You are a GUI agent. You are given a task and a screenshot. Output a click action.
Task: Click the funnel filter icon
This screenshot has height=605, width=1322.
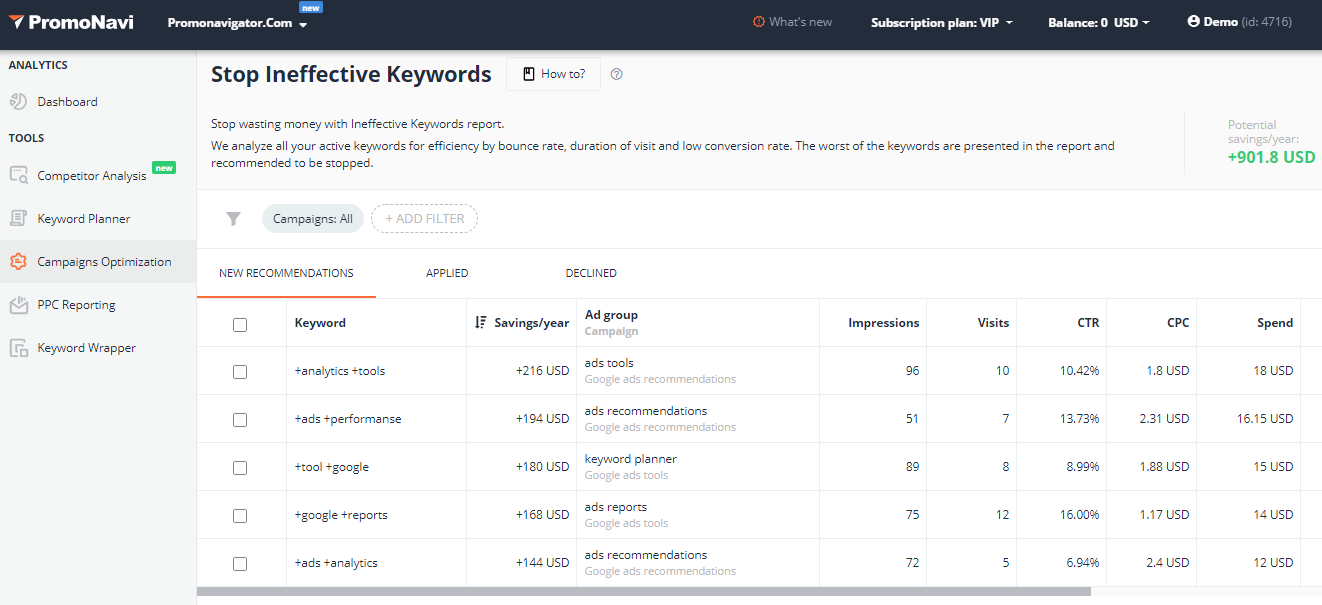pos(233,219)
